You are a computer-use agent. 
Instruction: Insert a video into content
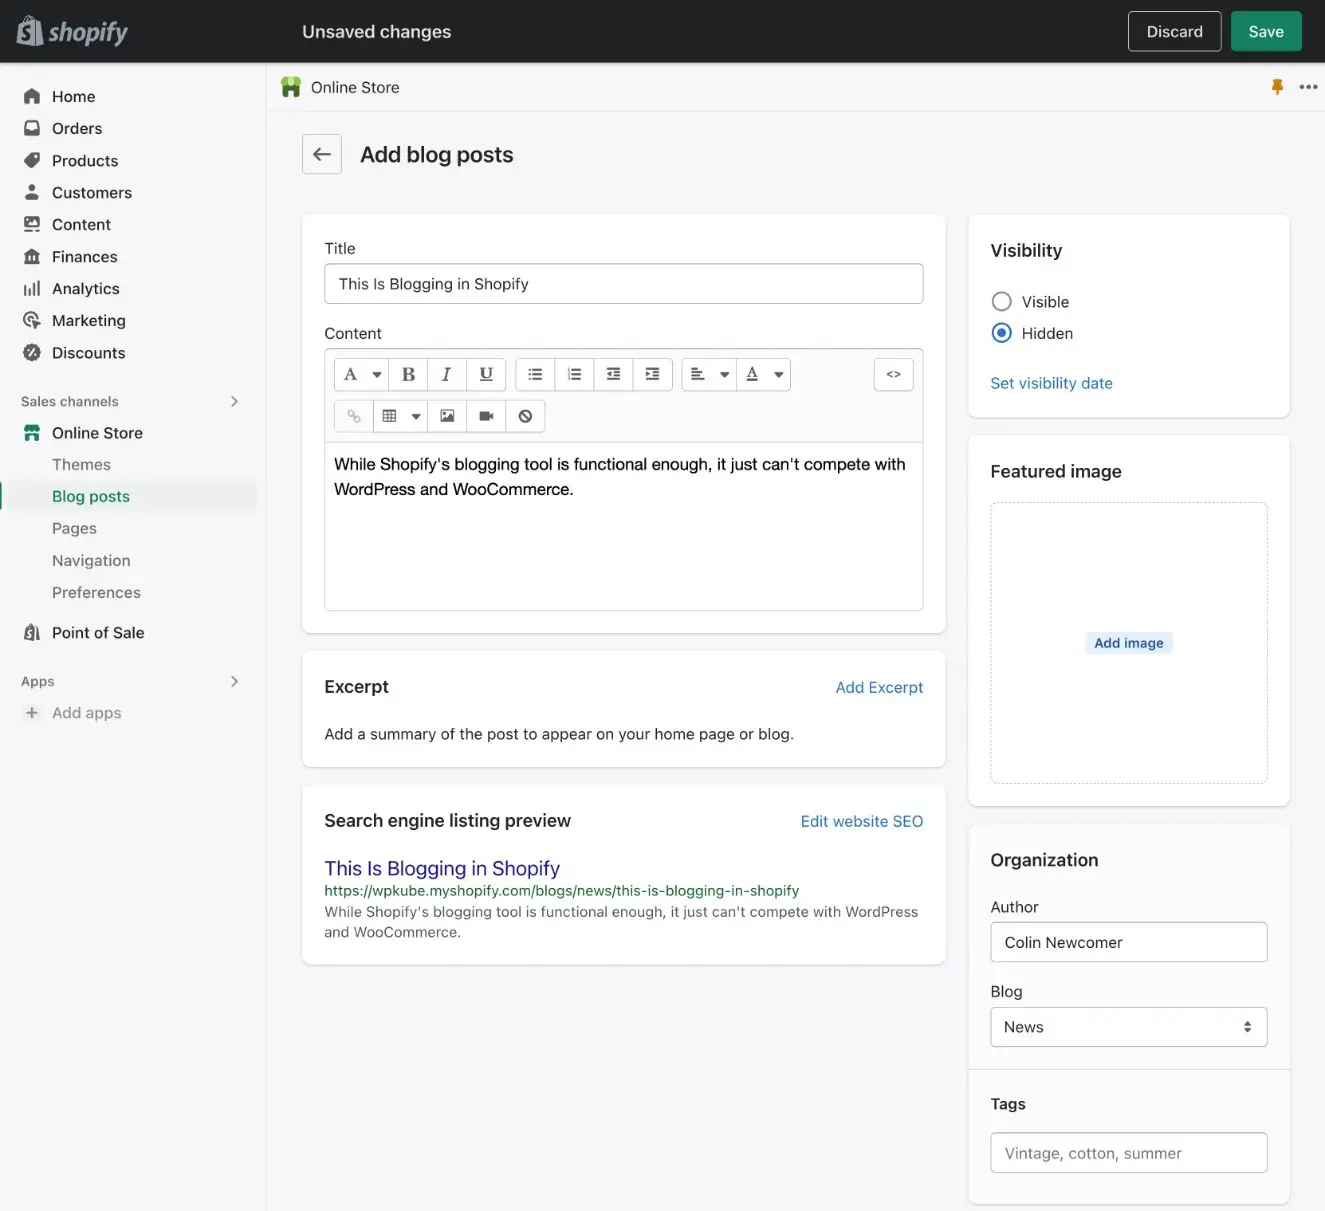[486, 416]
